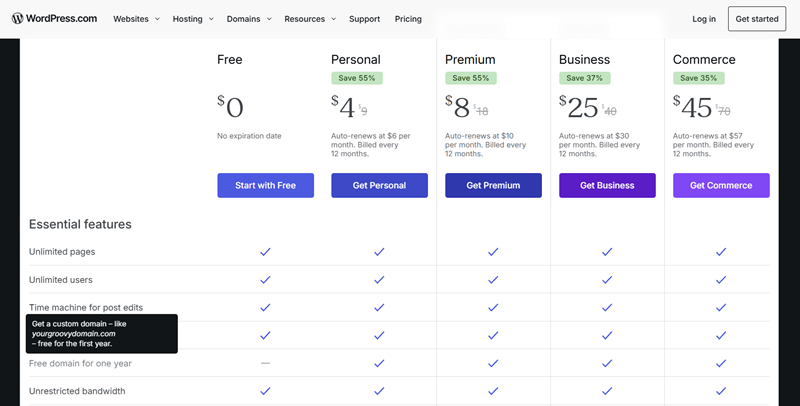Select the Get Premium button

point(493,185)
